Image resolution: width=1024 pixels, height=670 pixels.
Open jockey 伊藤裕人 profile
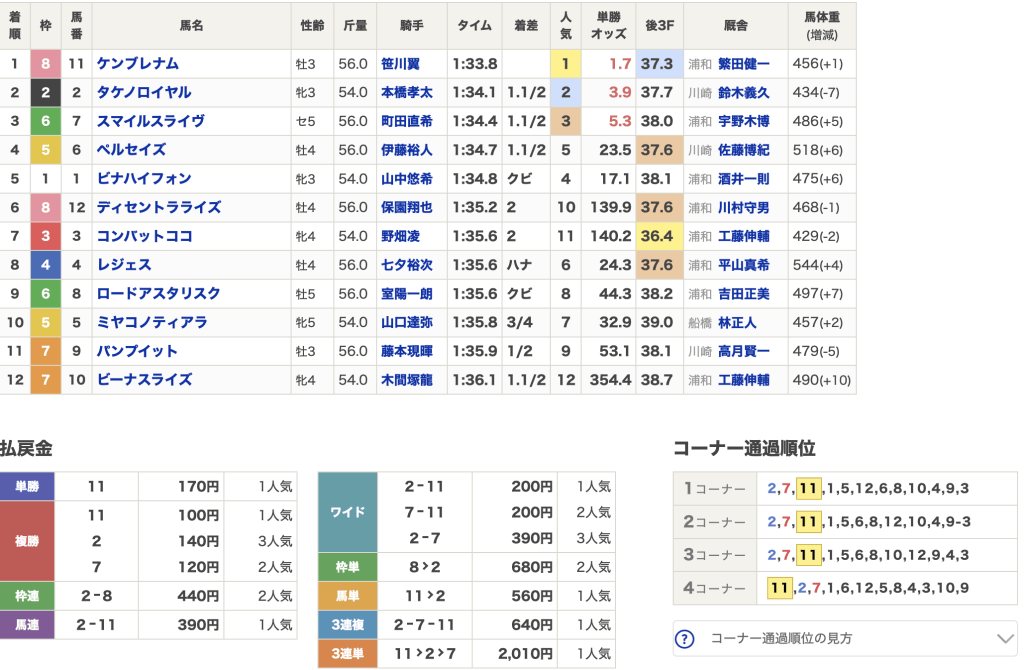[407, 150]
